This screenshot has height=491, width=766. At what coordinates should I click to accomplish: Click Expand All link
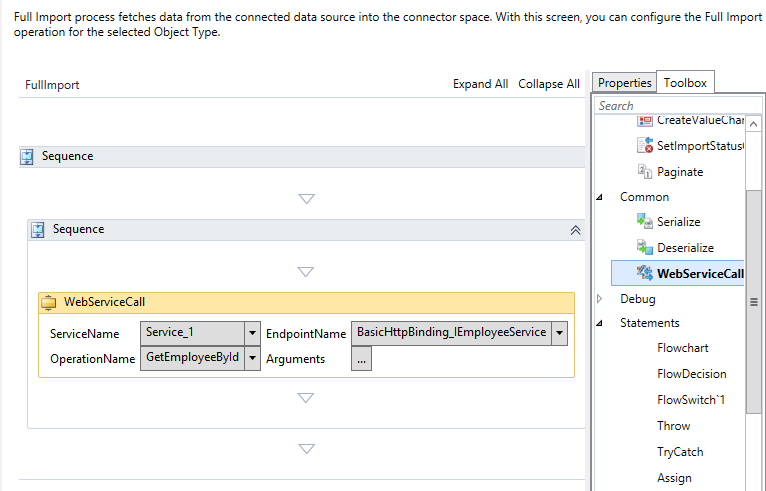pos(480,84)
